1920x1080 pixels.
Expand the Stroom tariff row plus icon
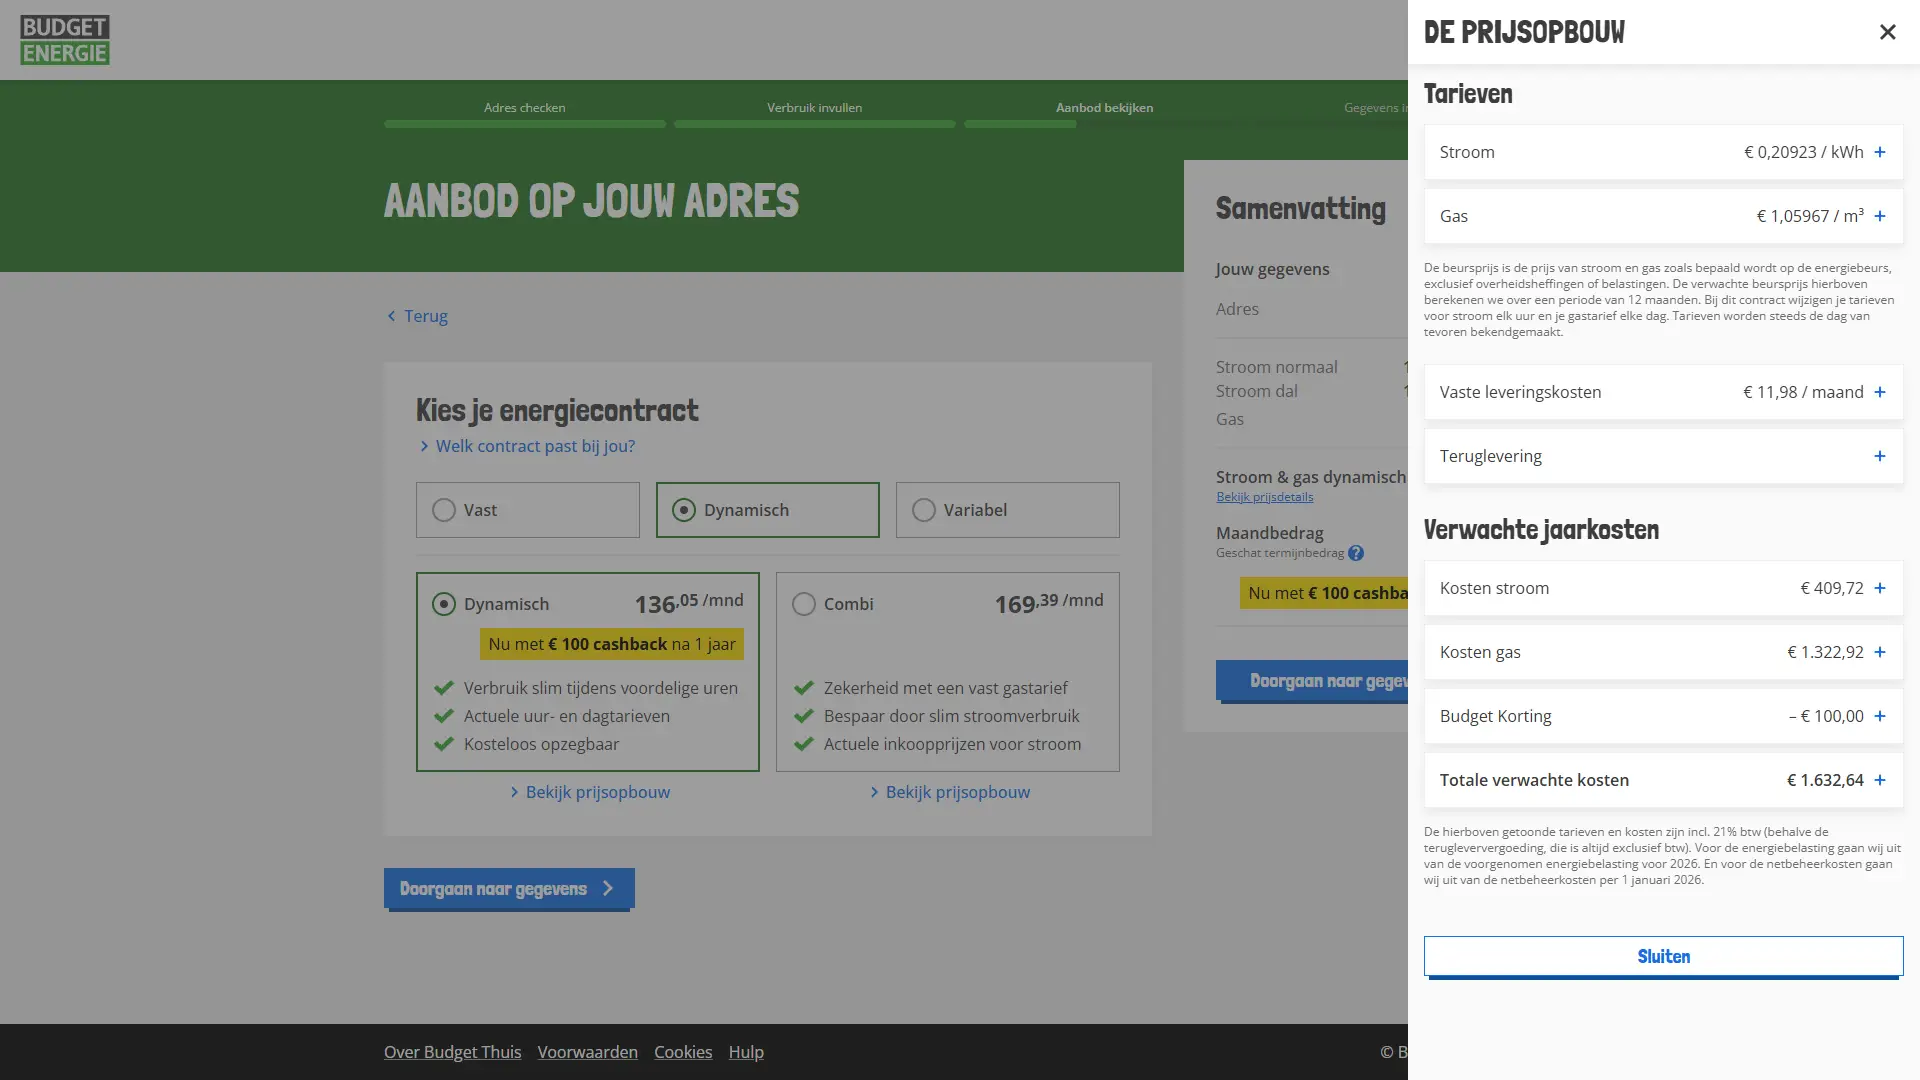(x=1880, y=152)
